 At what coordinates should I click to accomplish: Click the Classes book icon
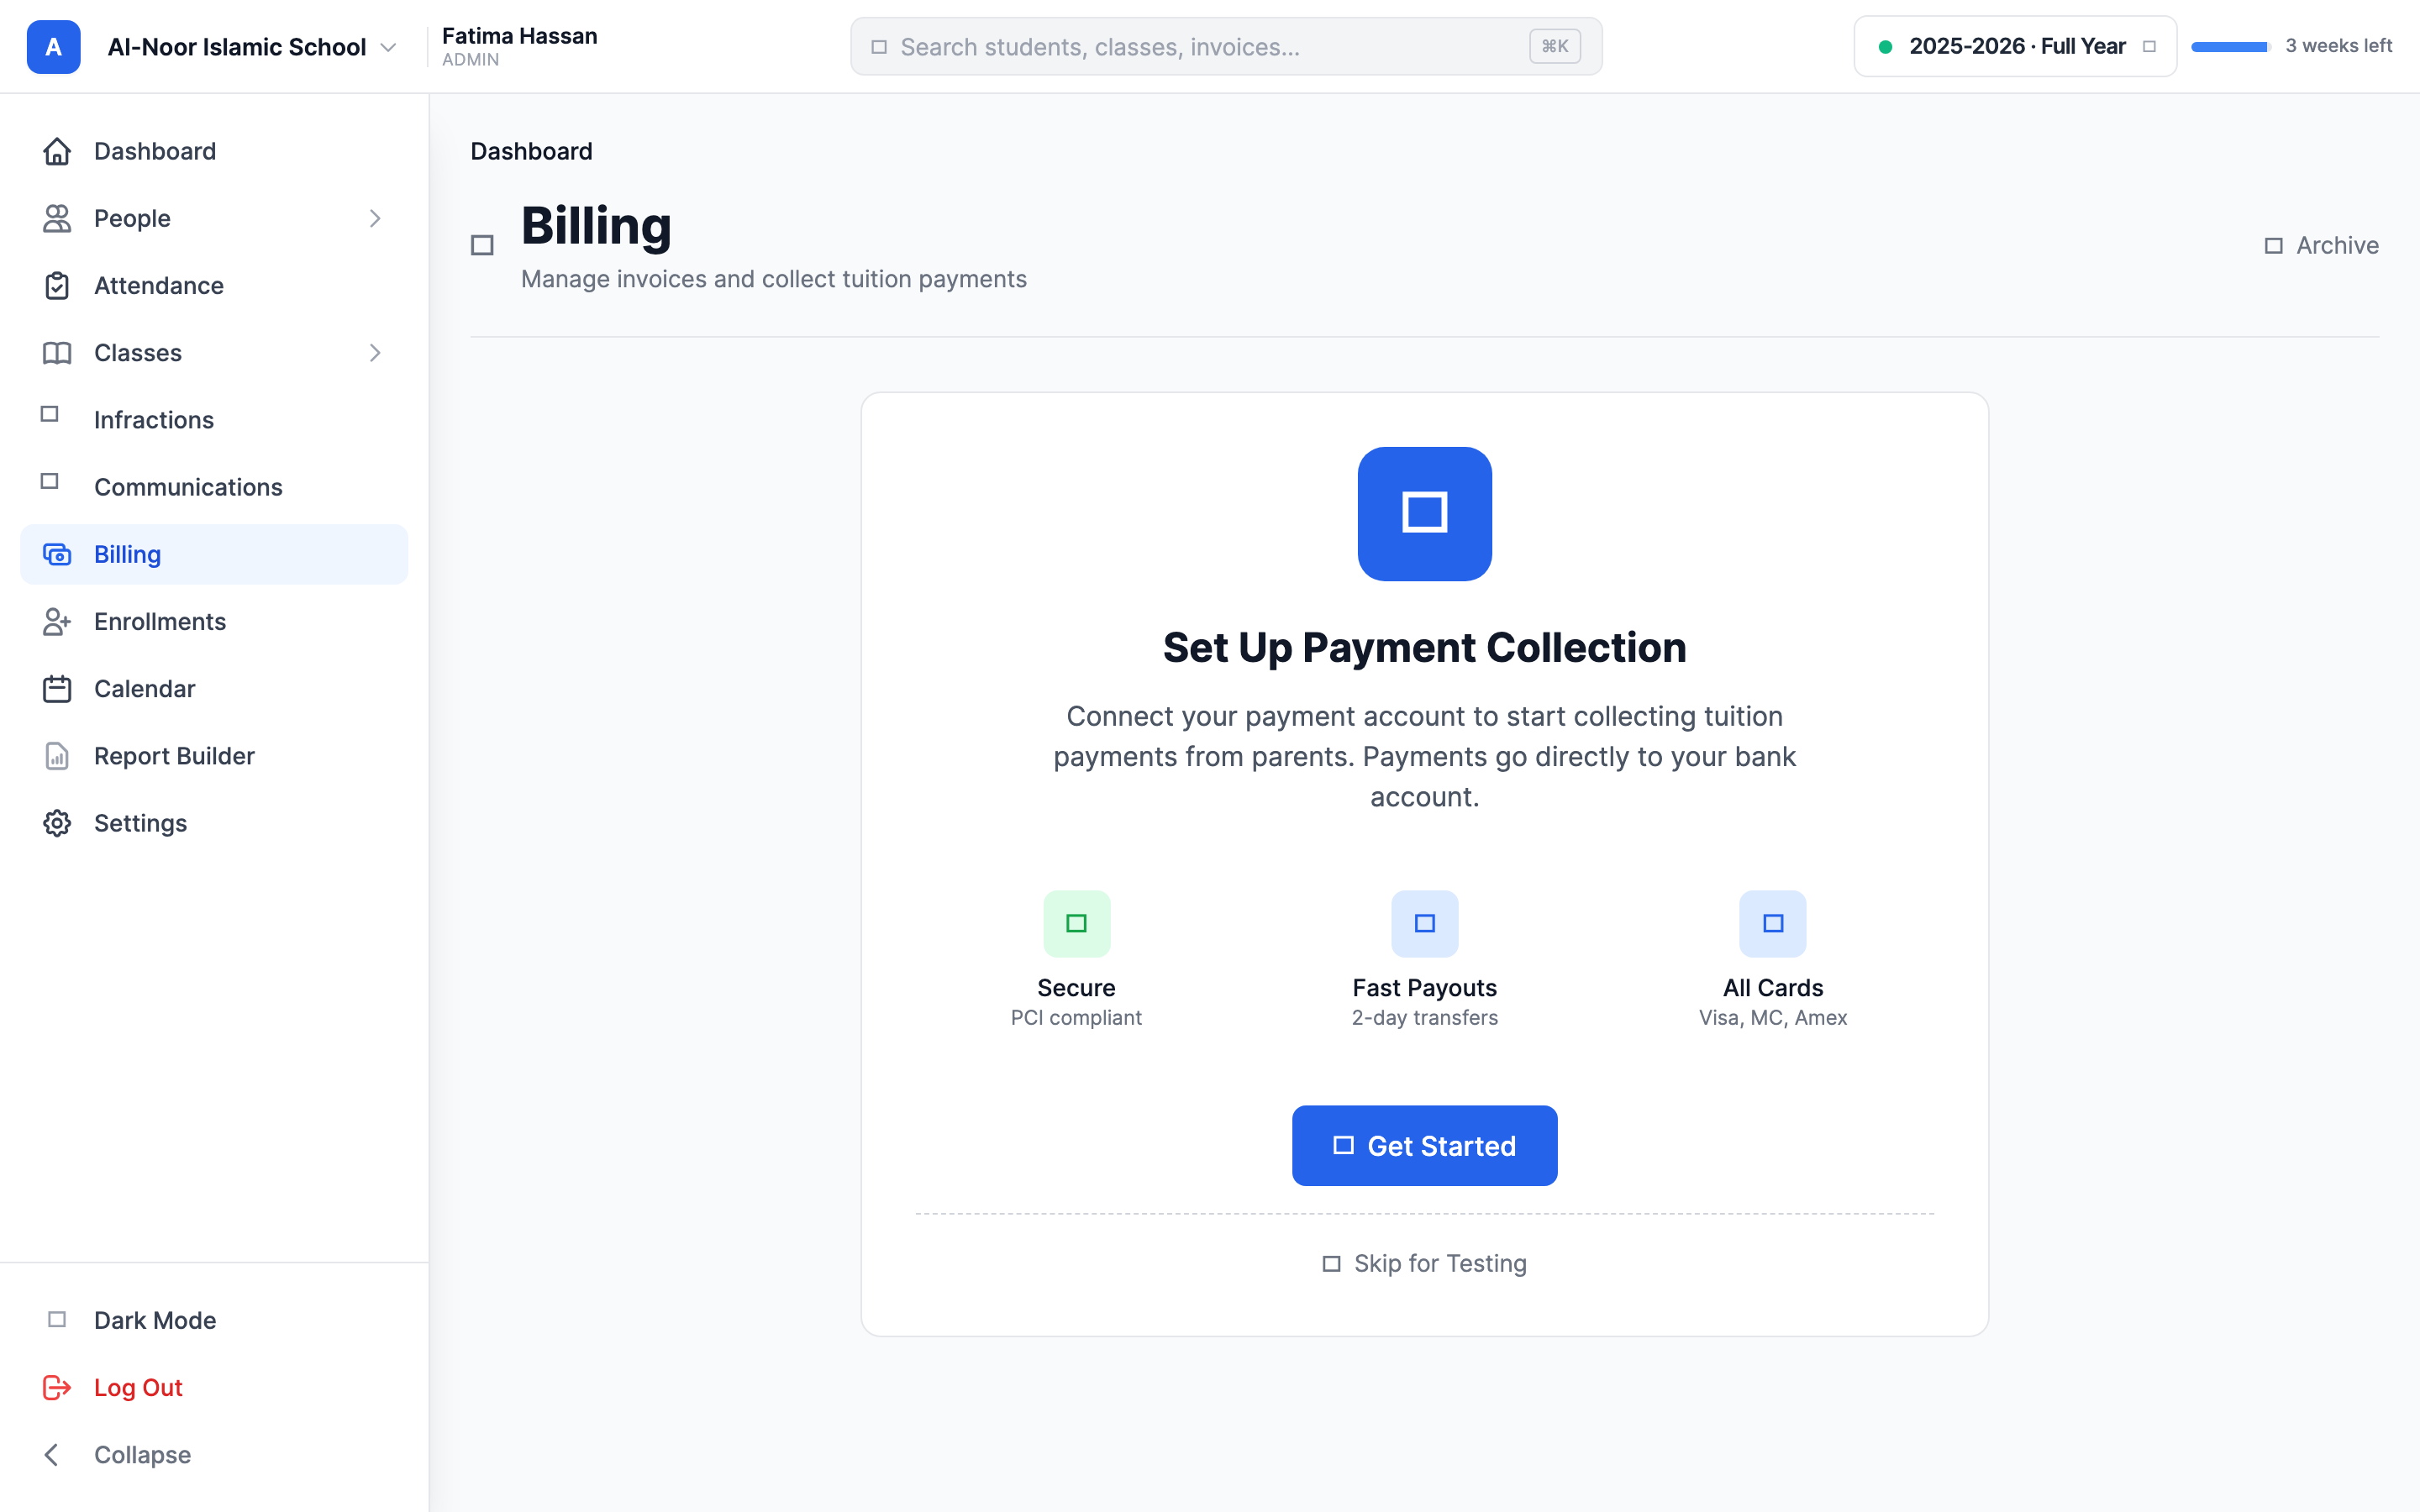[57, 353]
